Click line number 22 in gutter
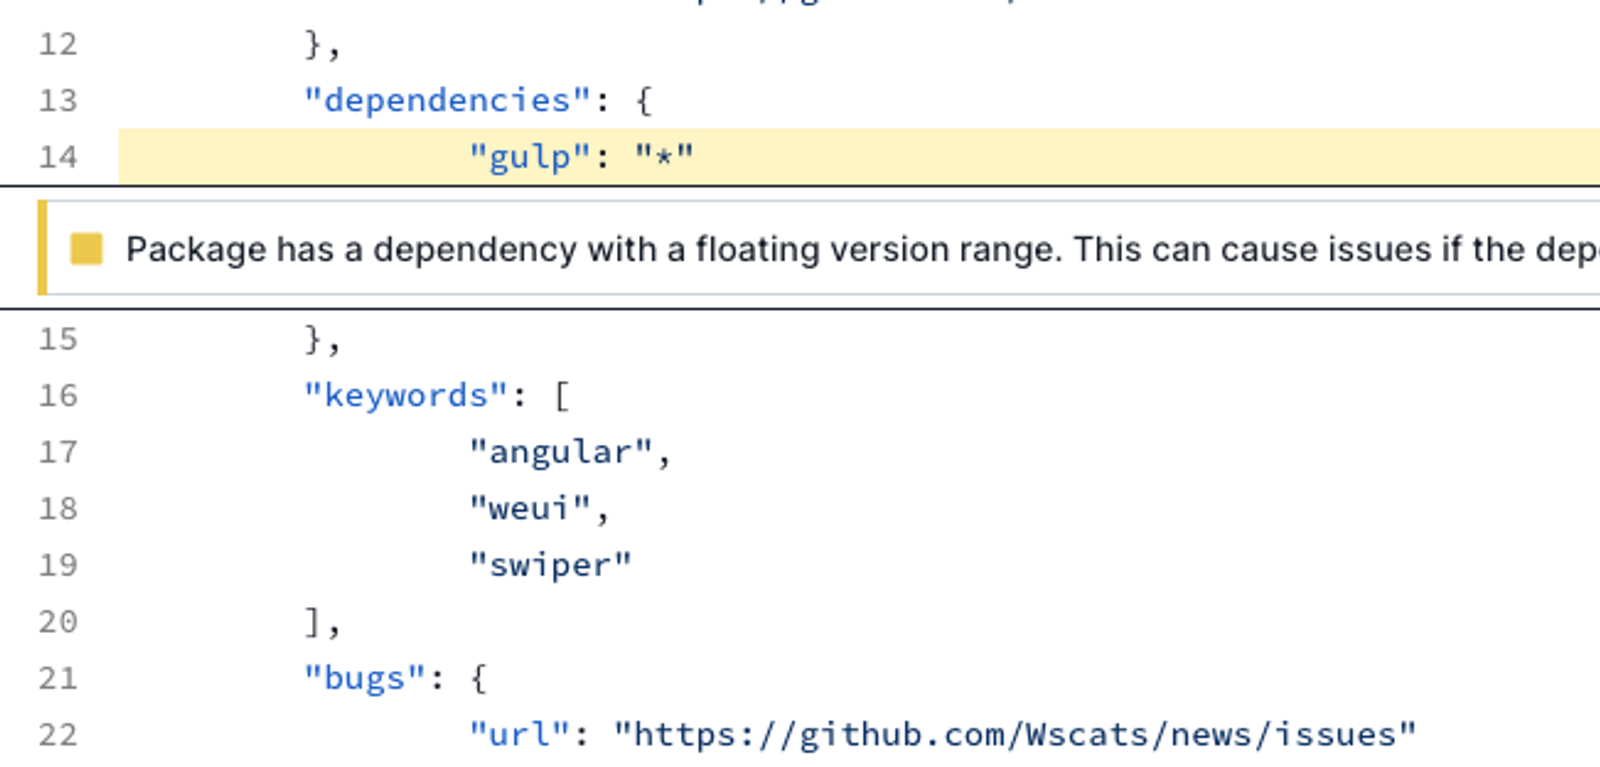 pos(58,735)
